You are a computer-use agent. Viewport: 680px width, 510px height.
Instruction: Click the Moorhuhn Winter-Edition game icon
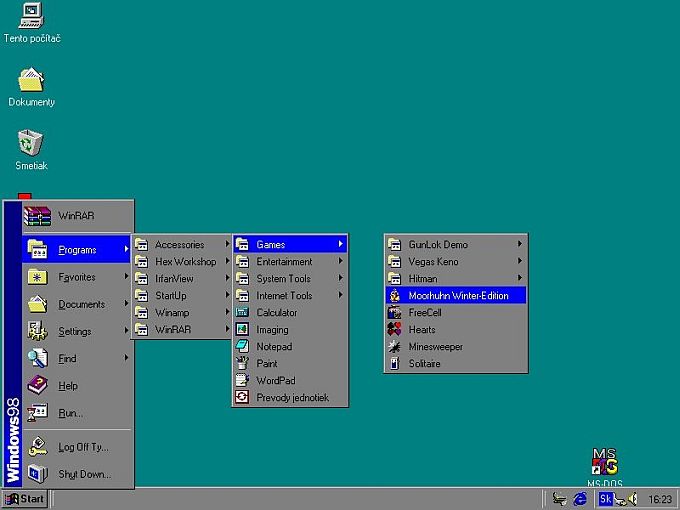[395, 296]
